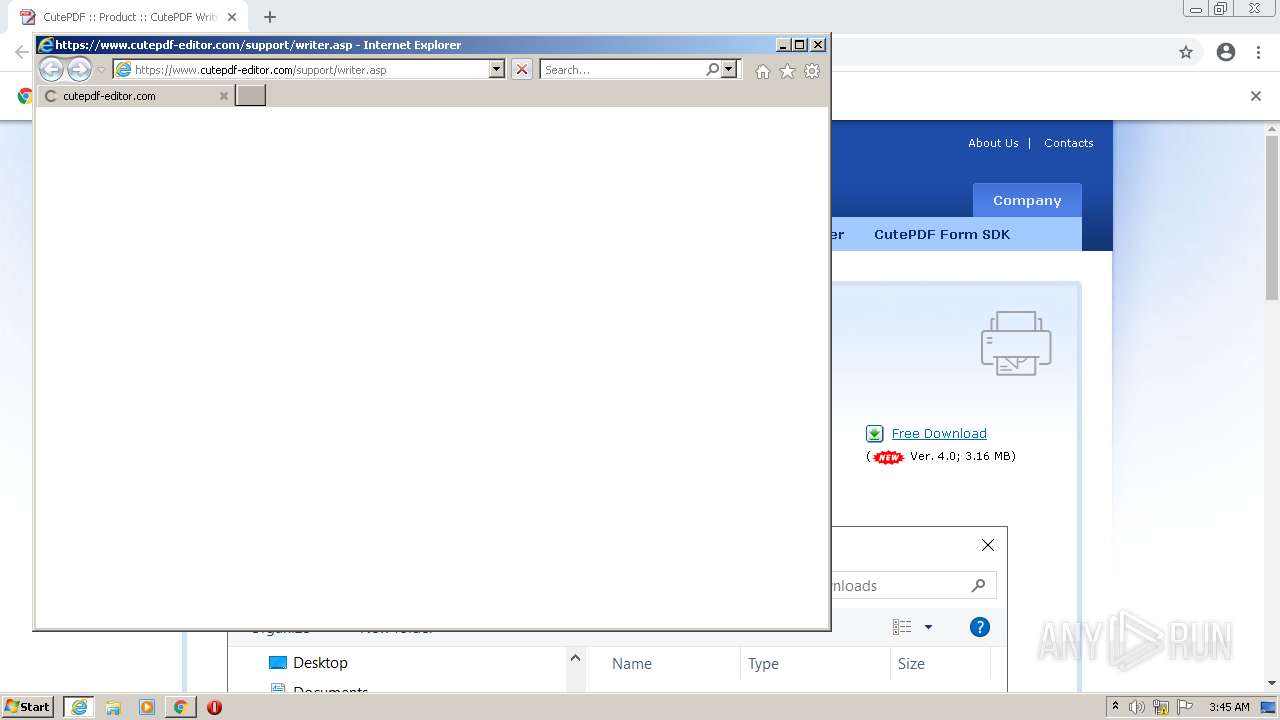This screenshot has height=720, width=1280.
Task: Open Internet Explorer Tools gear
Action: pos(812,71)
